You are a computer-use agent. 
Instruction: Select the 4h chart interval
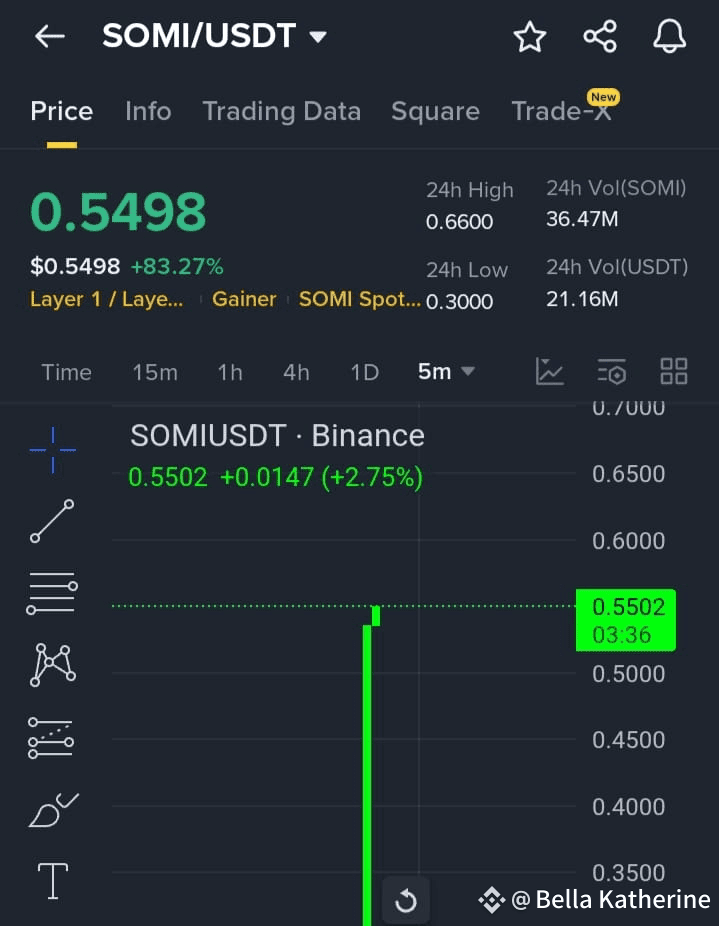pyautogui.click(x=296, y=373)
